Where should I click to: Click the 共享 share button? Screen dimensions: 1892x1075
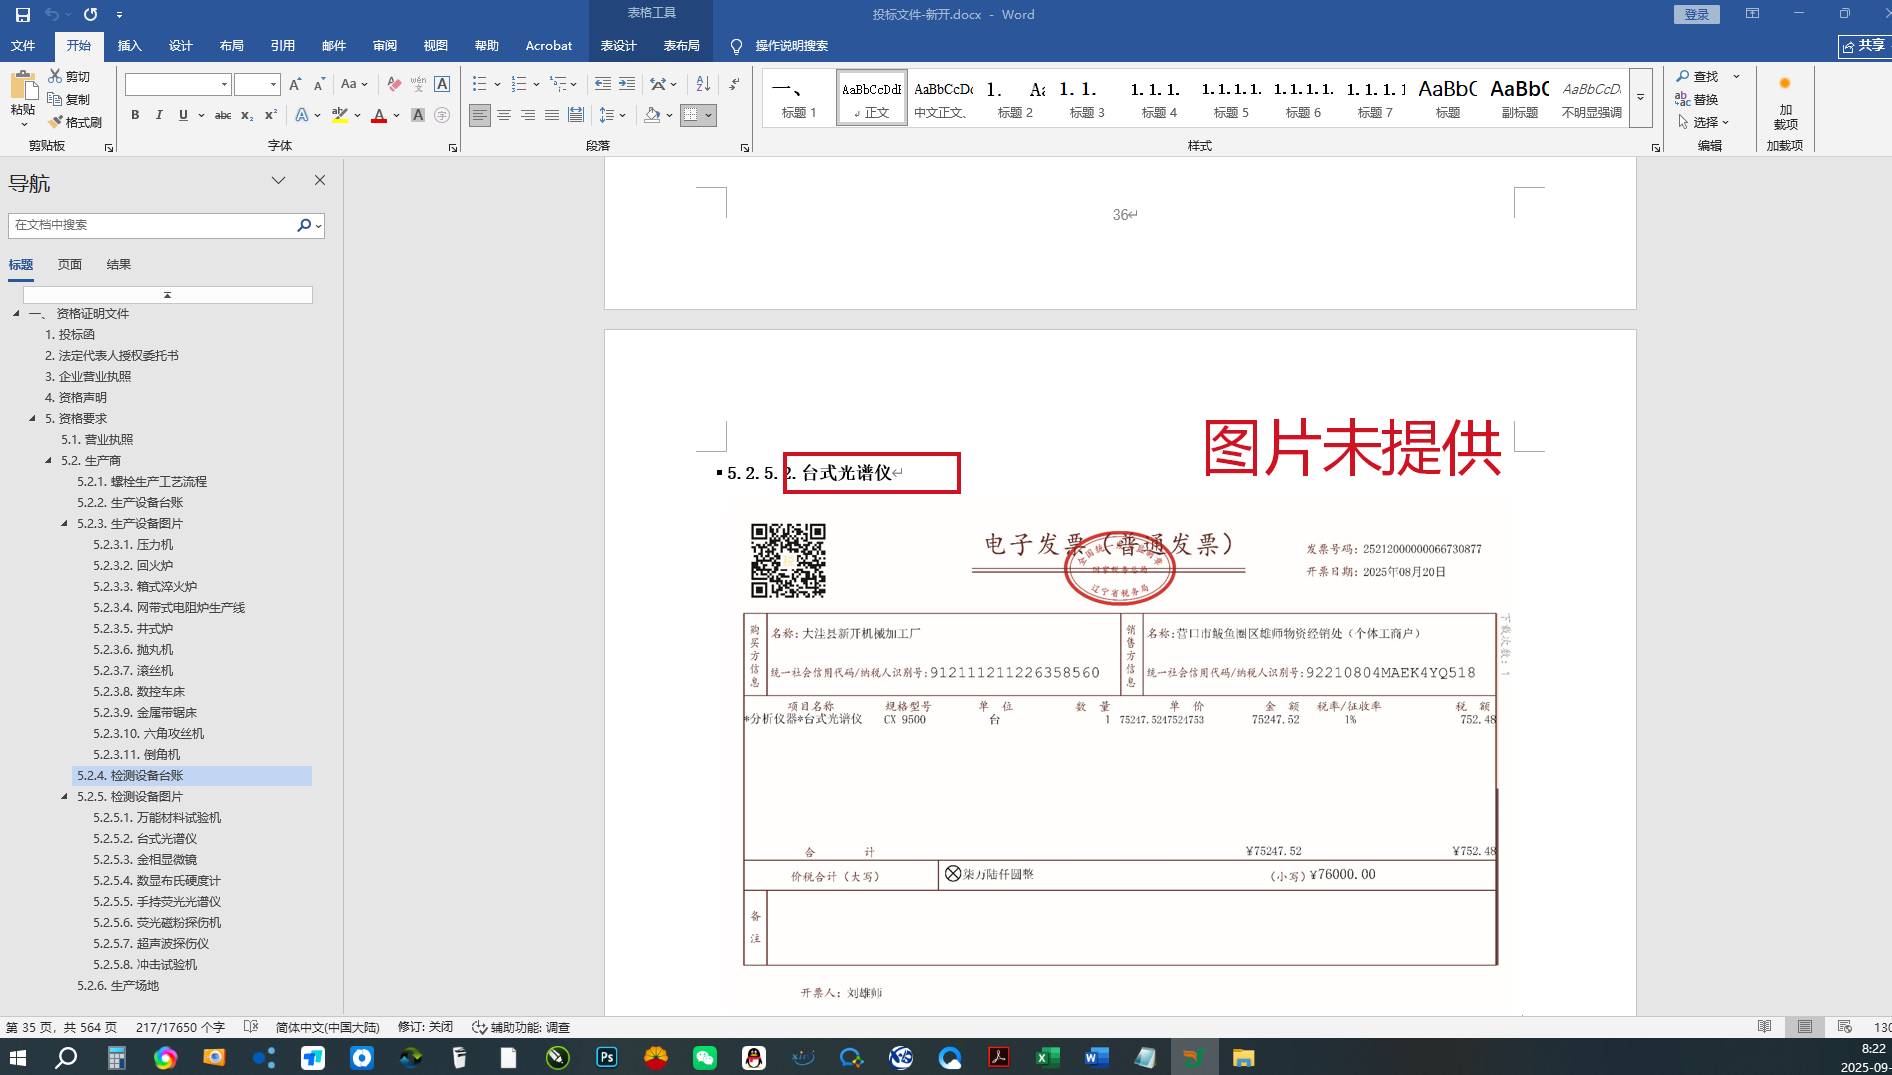(x=1864, y=46)
